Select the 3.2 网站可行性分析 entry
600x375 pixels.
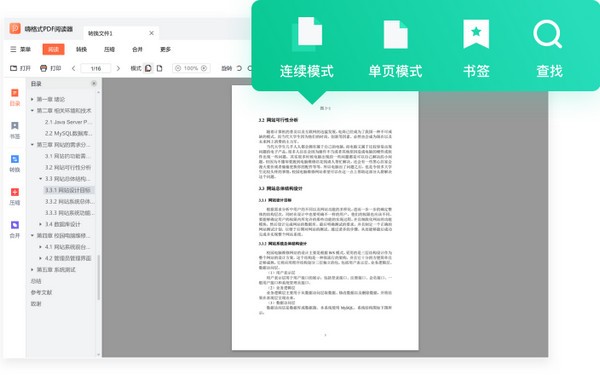click(68, 167)
